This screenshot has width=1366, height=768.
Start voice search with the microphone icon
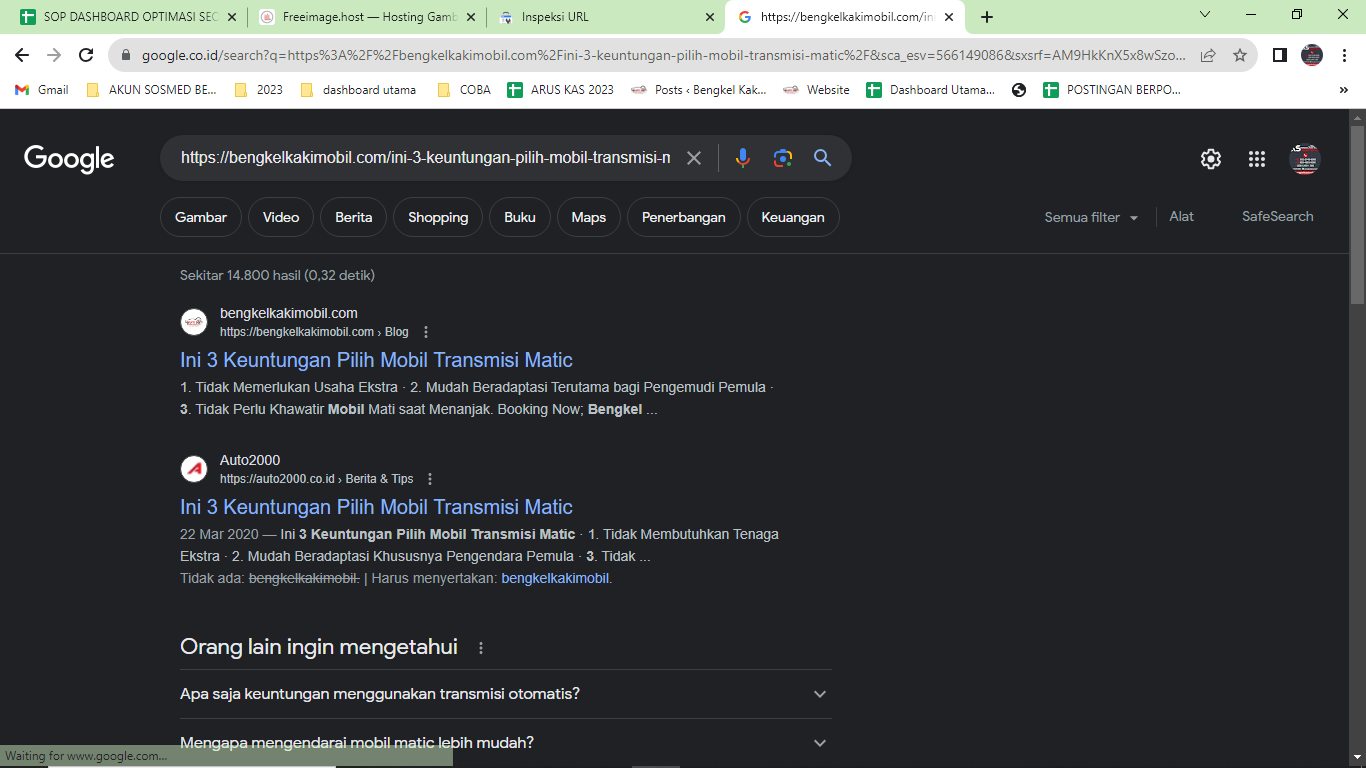tap(742, 158)
